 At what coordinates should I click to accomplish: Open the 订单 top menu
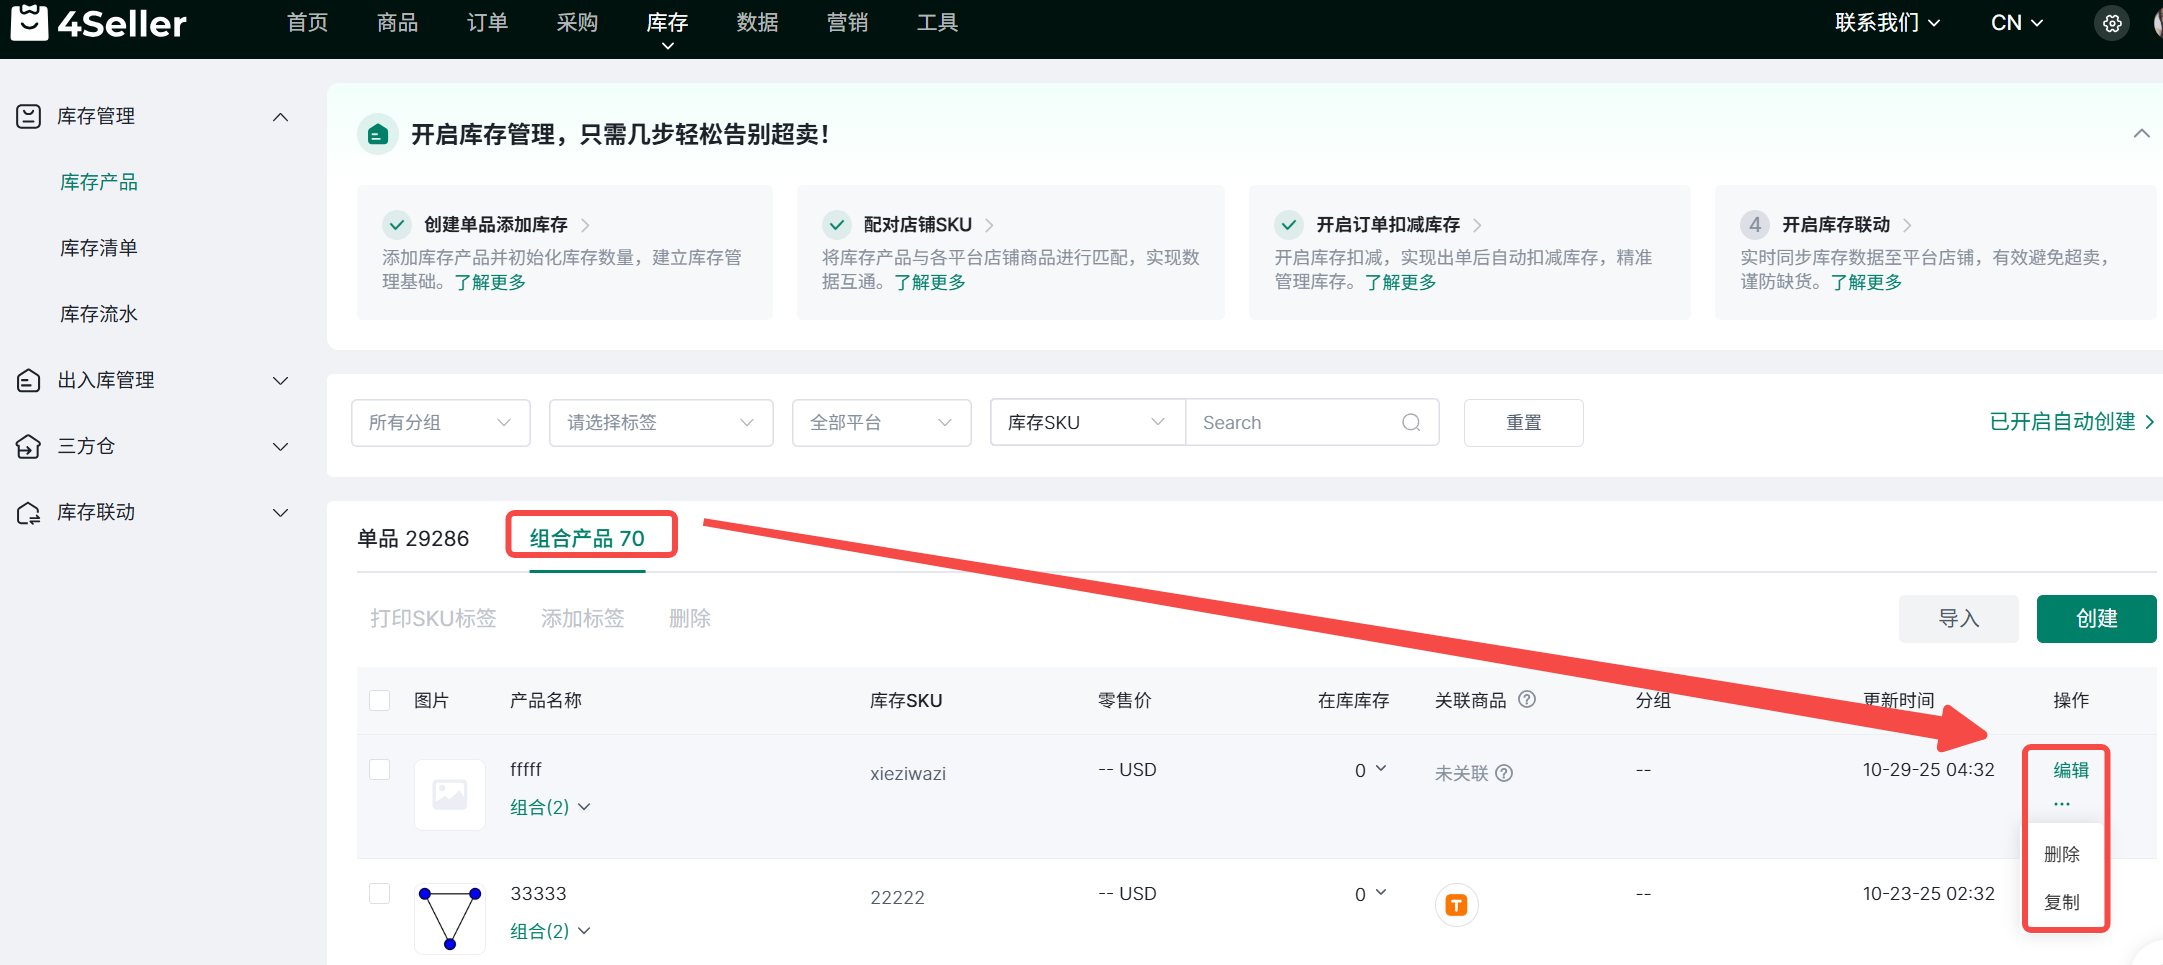coord(487,23)
